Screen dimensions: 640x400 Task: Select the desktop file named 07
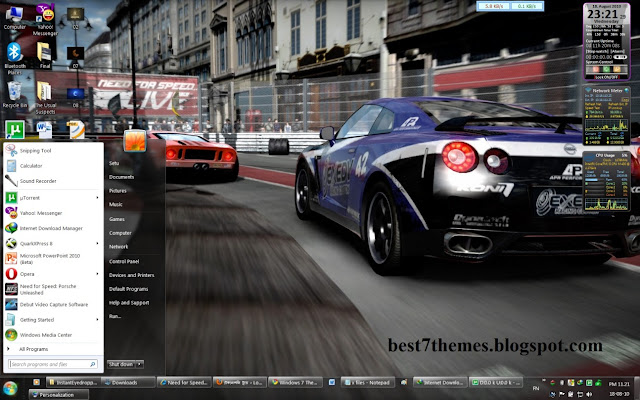click(76, 57)
